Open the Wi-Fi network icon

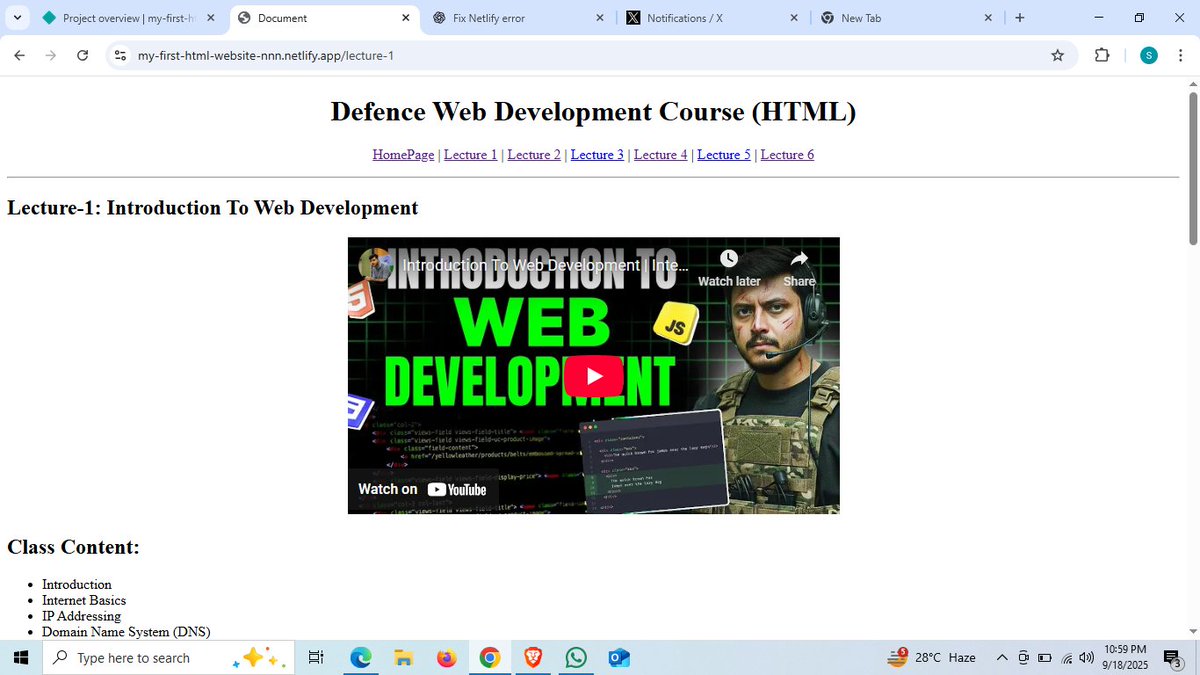pos(1066,657)
